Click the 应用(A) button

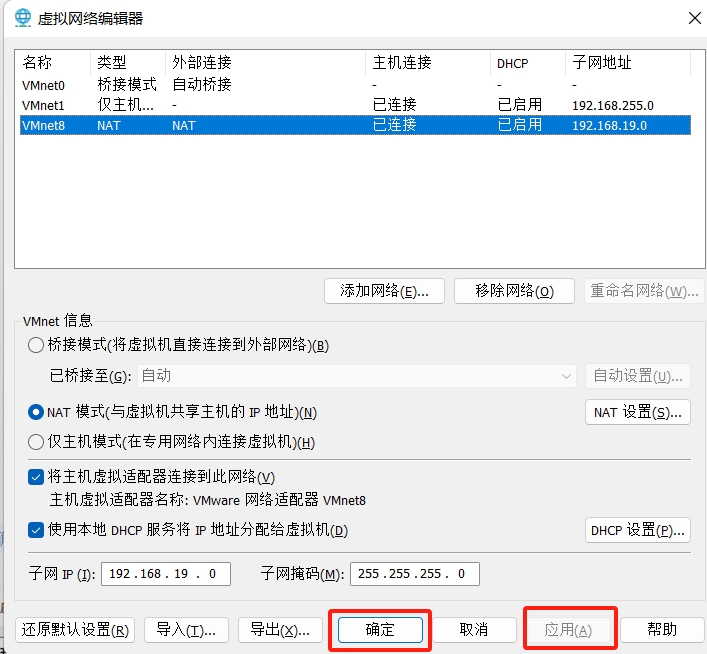(568, 630)
